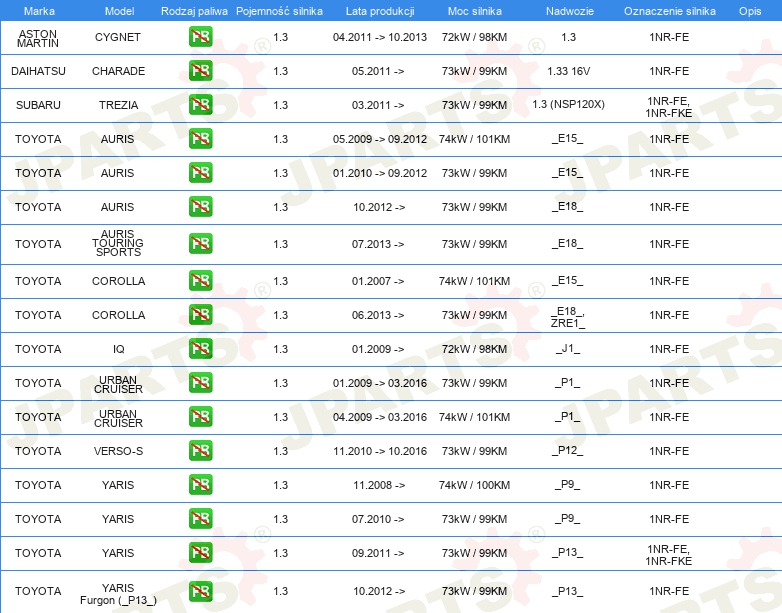This screenshot has width=782, height=613.
Task: Click the 74kW / 100KM power cell
Action: pos(474,485)
